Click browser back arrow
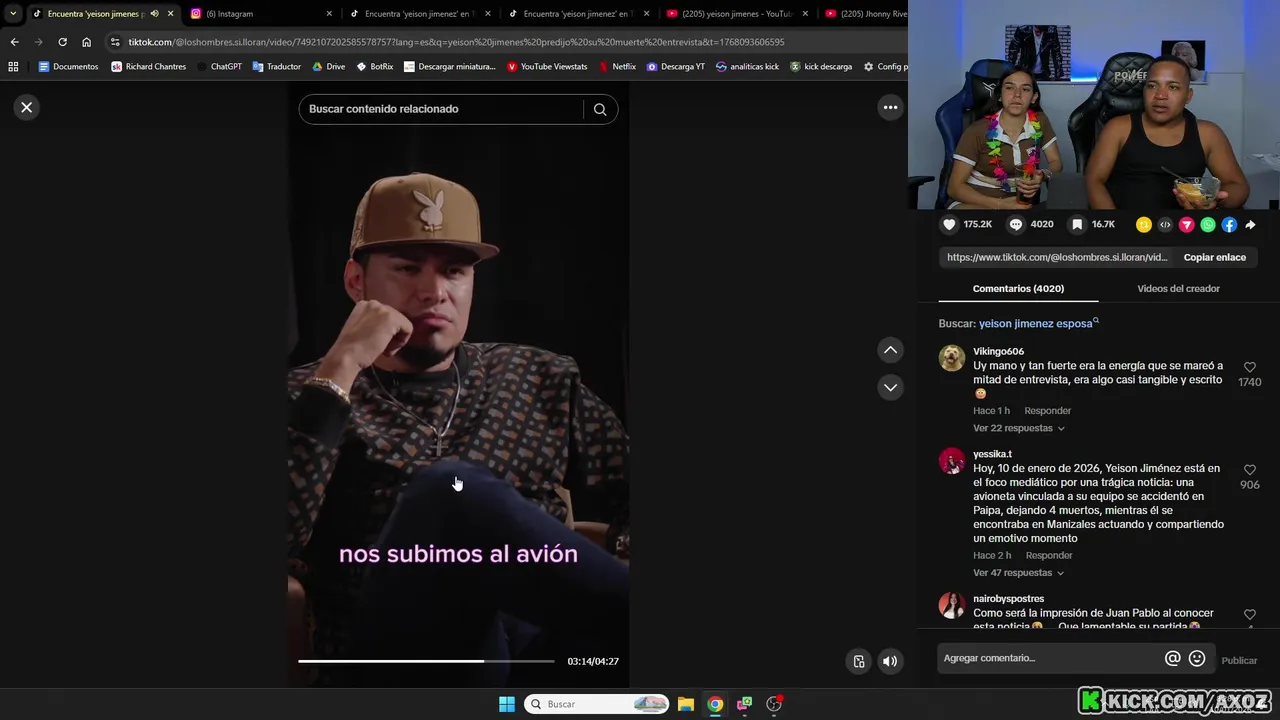The image size is (1280, 720). click(14, 42)
